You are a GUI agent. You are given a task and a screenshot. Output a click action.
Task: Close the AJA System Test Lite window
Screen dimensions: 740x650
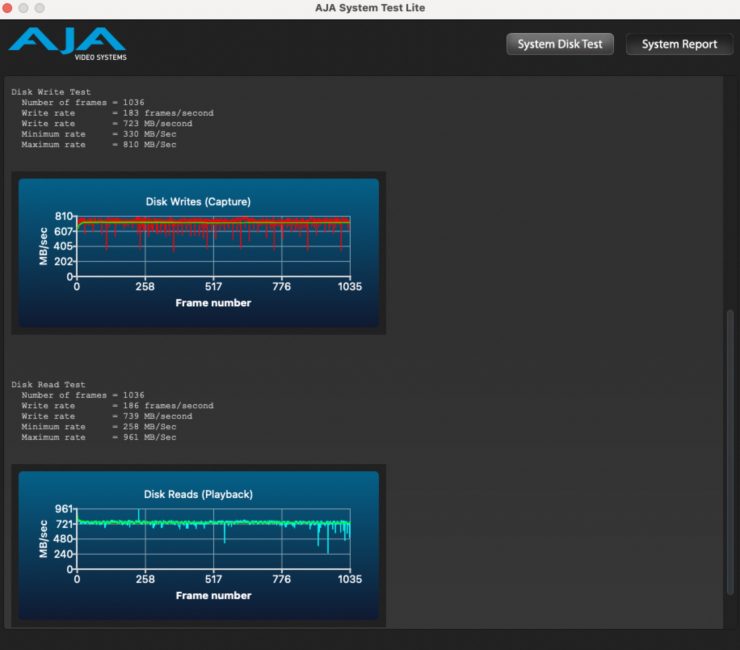pyautogui.click(x=10, y=8)
